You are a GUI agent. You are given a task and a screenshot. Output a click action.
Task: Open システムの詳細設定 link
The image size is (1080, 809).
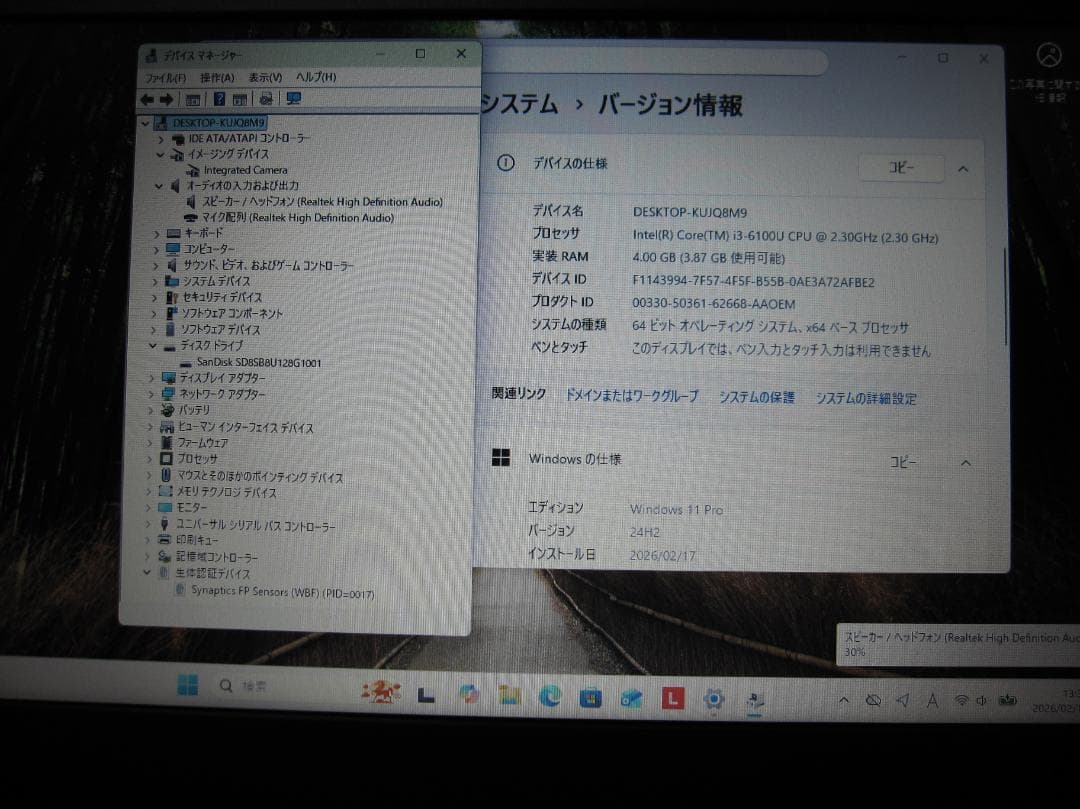coord(866,399)
